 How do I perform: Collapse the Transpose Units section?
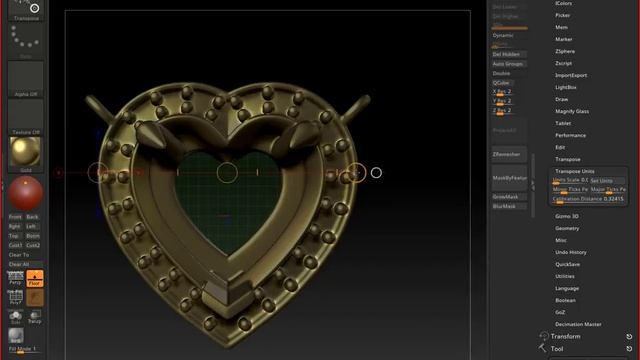[575, 171]
